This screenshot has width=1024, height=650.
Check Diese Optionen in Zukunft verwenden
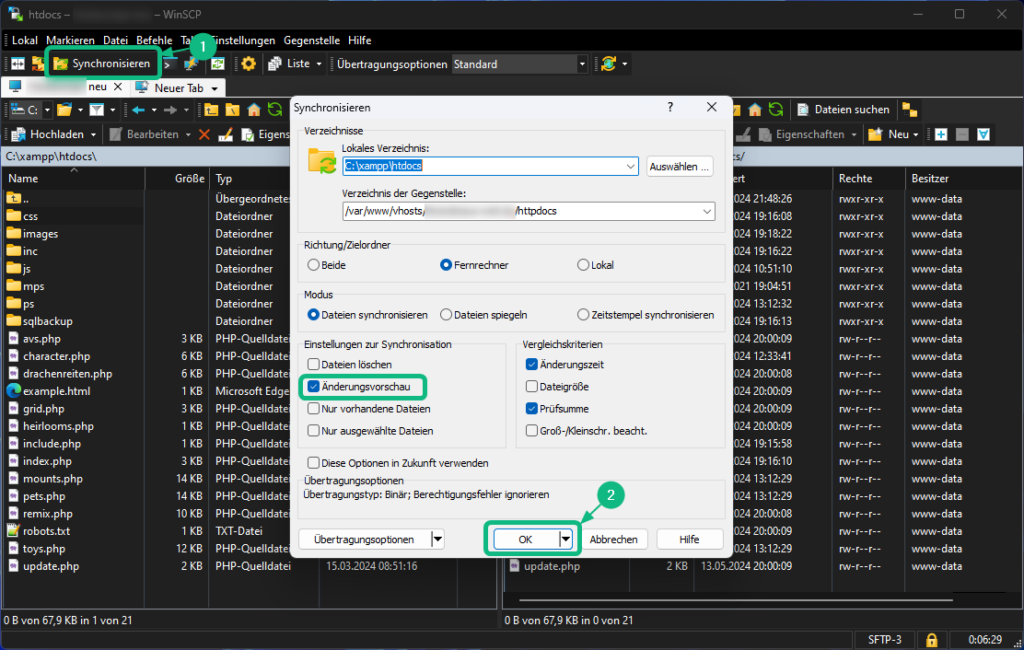(x=313, y=463)
